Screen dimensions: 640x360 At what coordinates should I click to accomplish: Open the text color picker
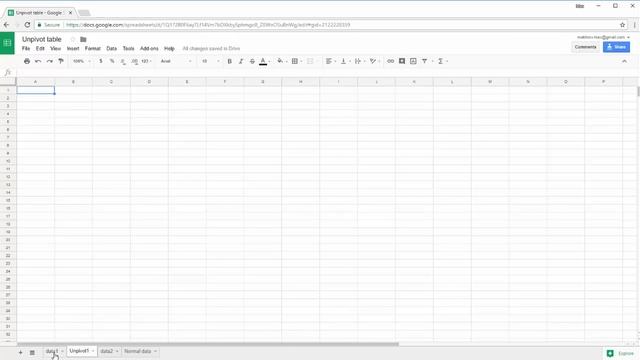[264, 61]
